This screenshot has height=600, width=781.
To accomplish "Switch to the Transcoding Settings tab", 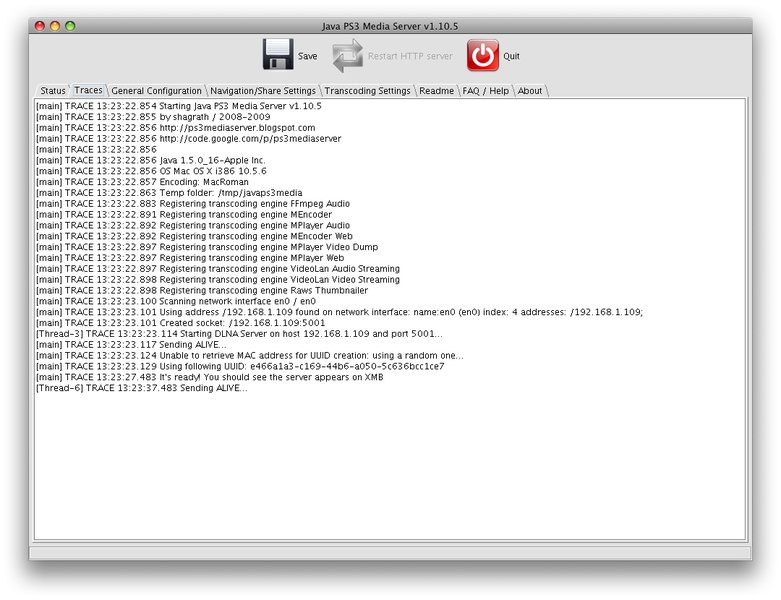I will click(x=368, y=91).
